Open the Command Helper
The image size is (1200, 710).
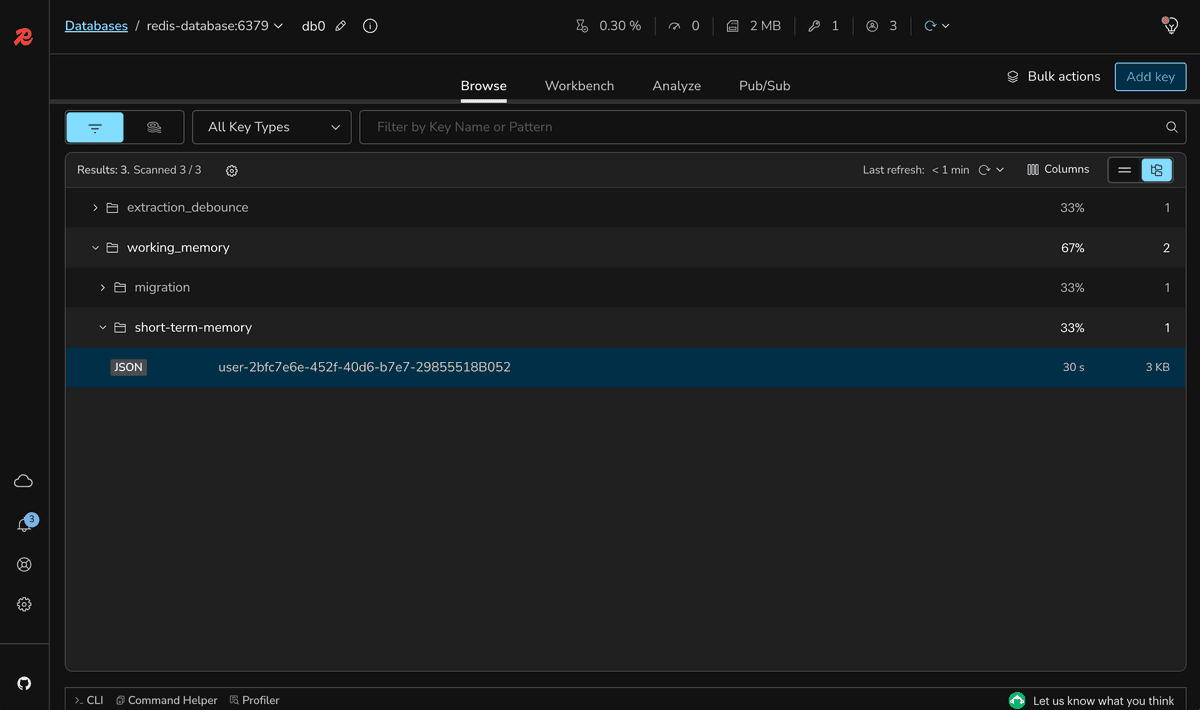coord(166,699)
